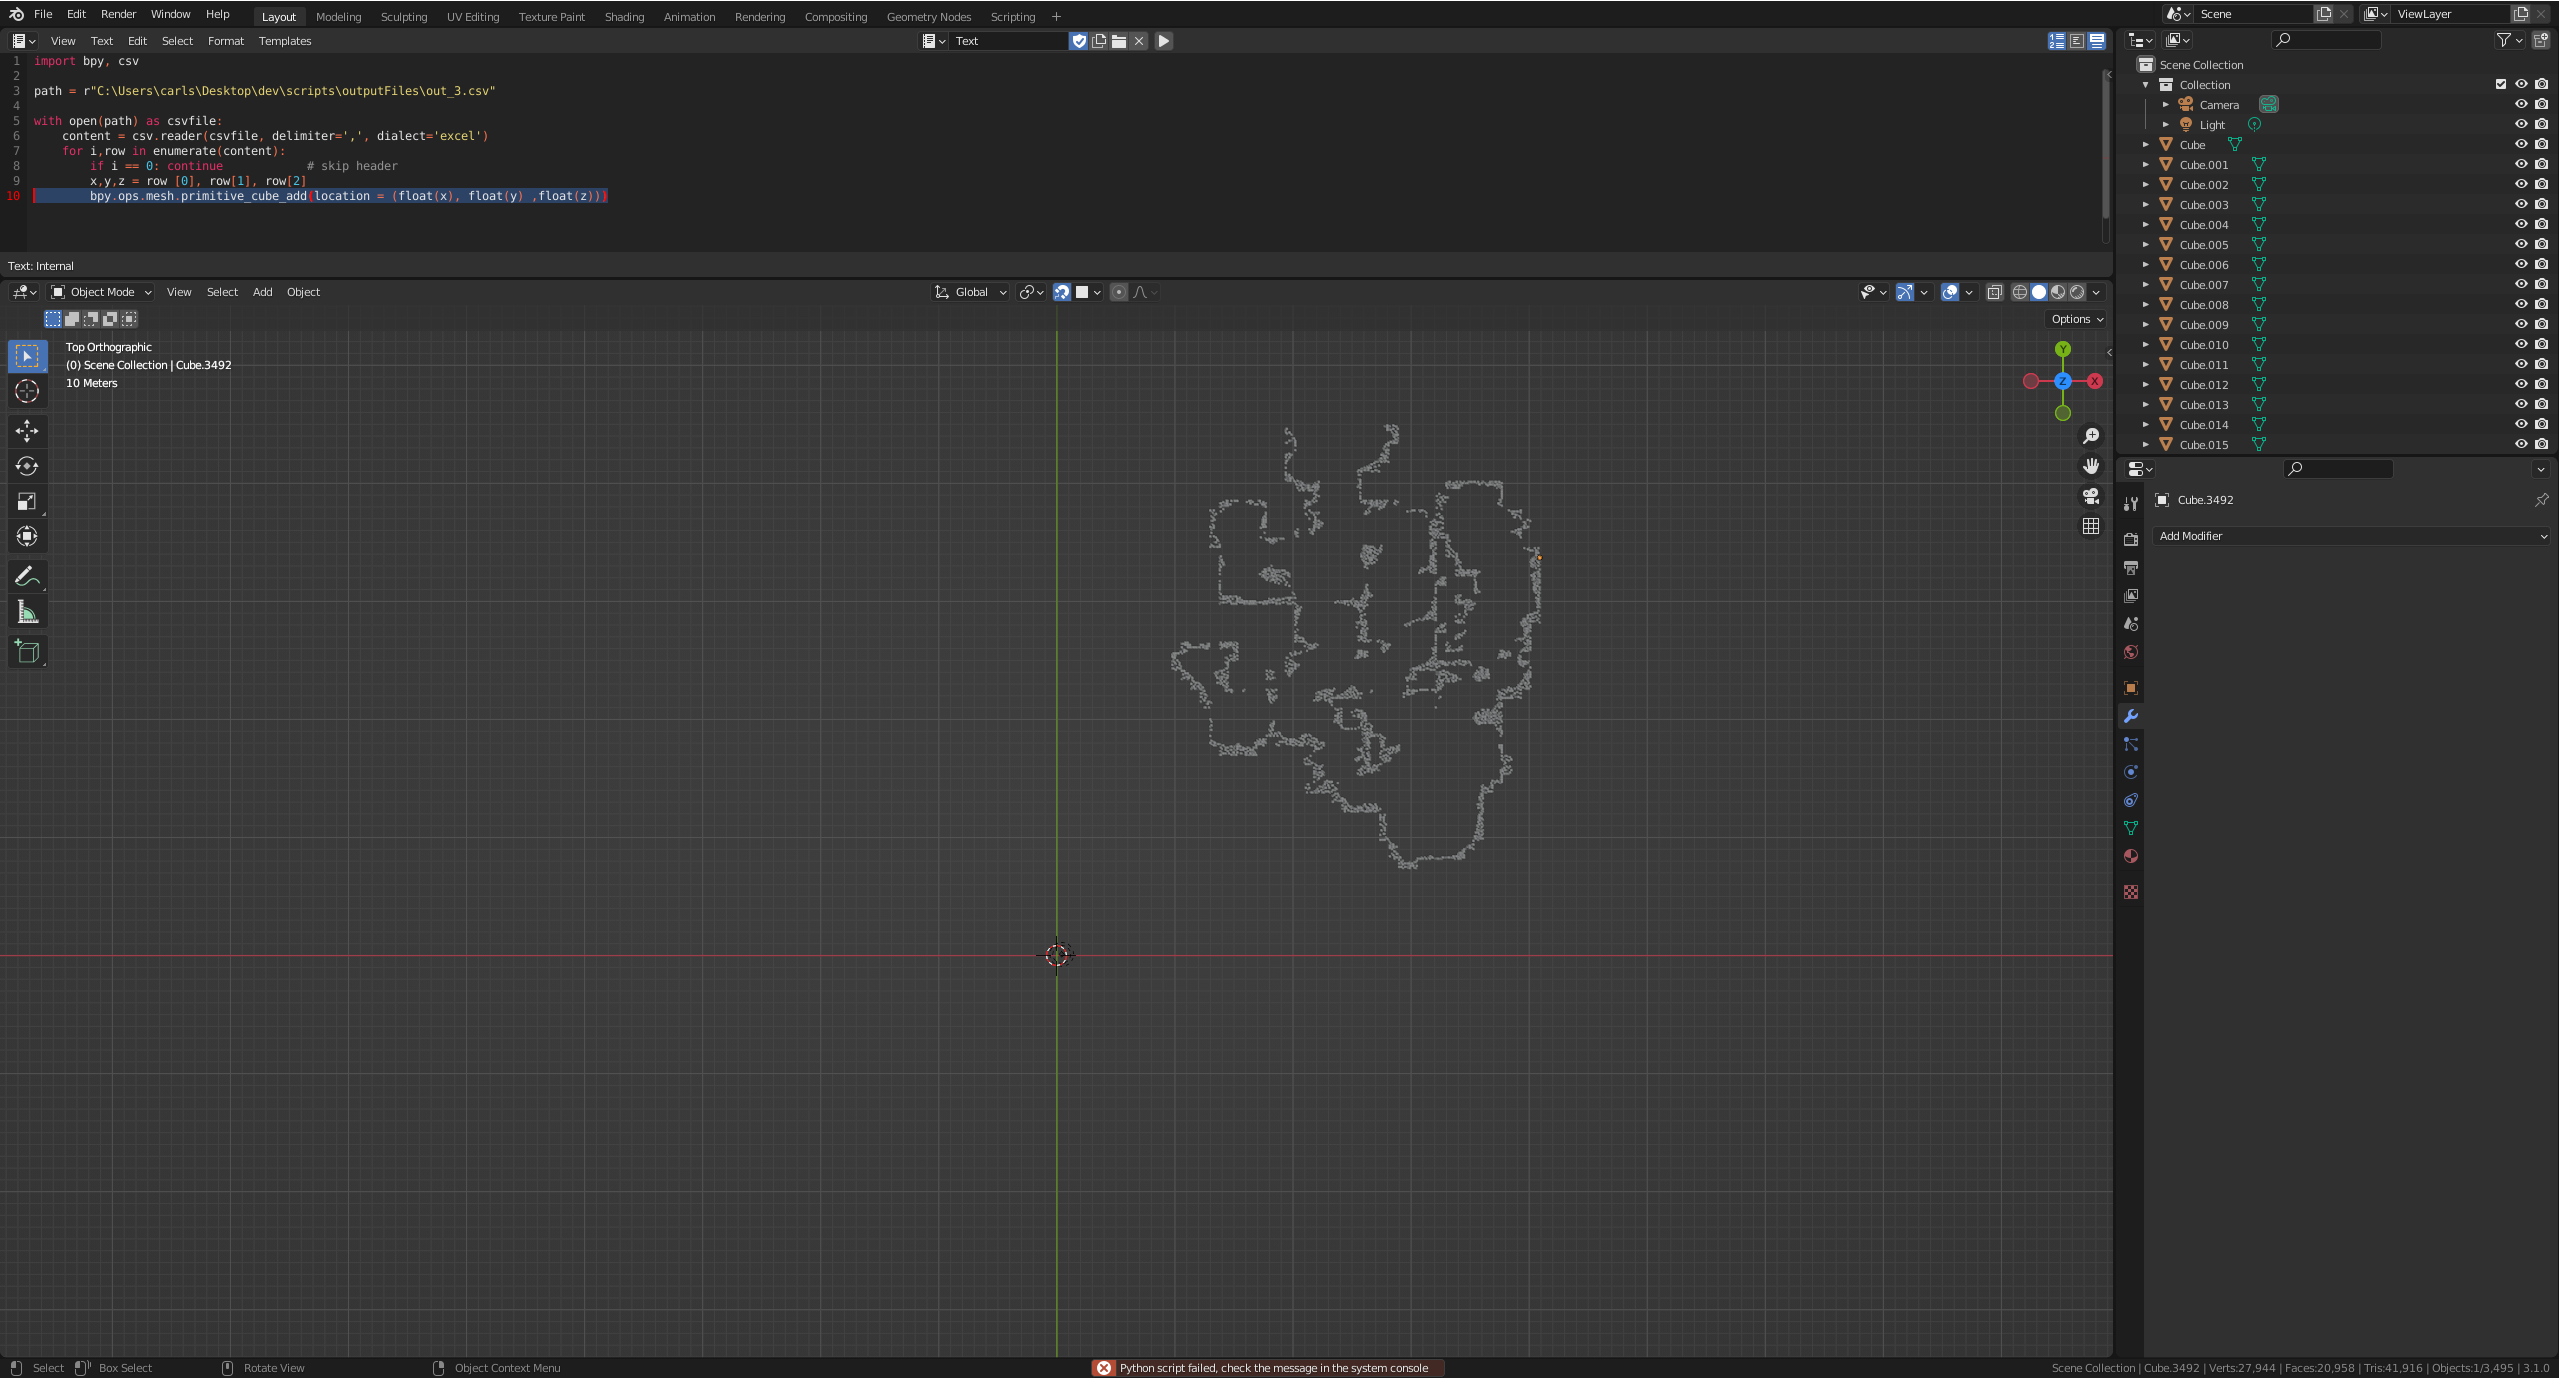Expand the Cube.003 tree item
The image size is (2559, 1378).
[x=2145, y=204]
